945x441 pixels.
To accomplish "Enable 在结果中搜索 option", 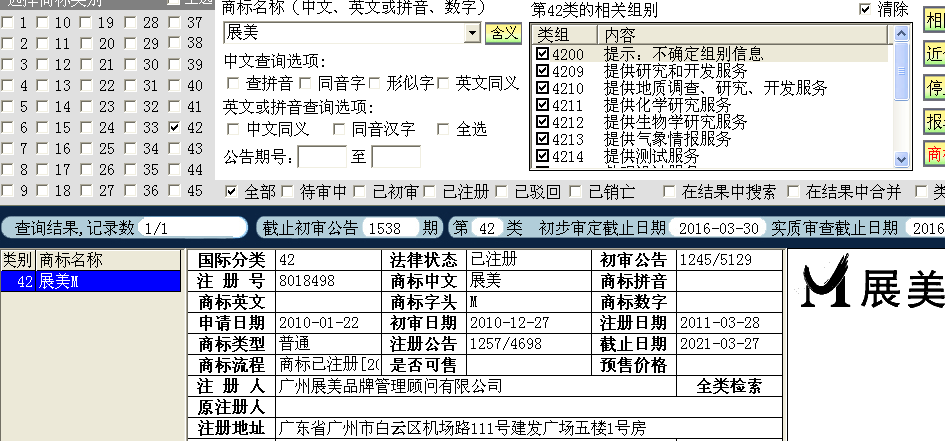I will [669, 192].
